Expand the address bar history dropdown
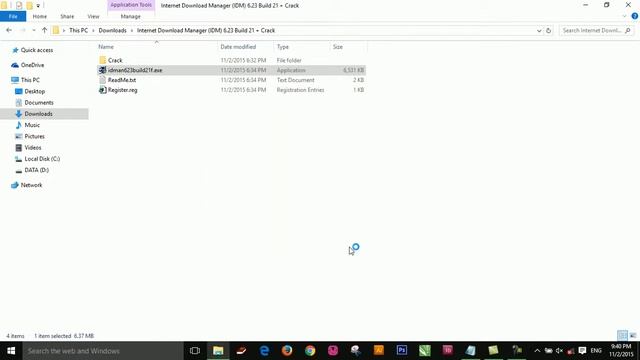Viewport: 640px width, 360px height. 539,31
